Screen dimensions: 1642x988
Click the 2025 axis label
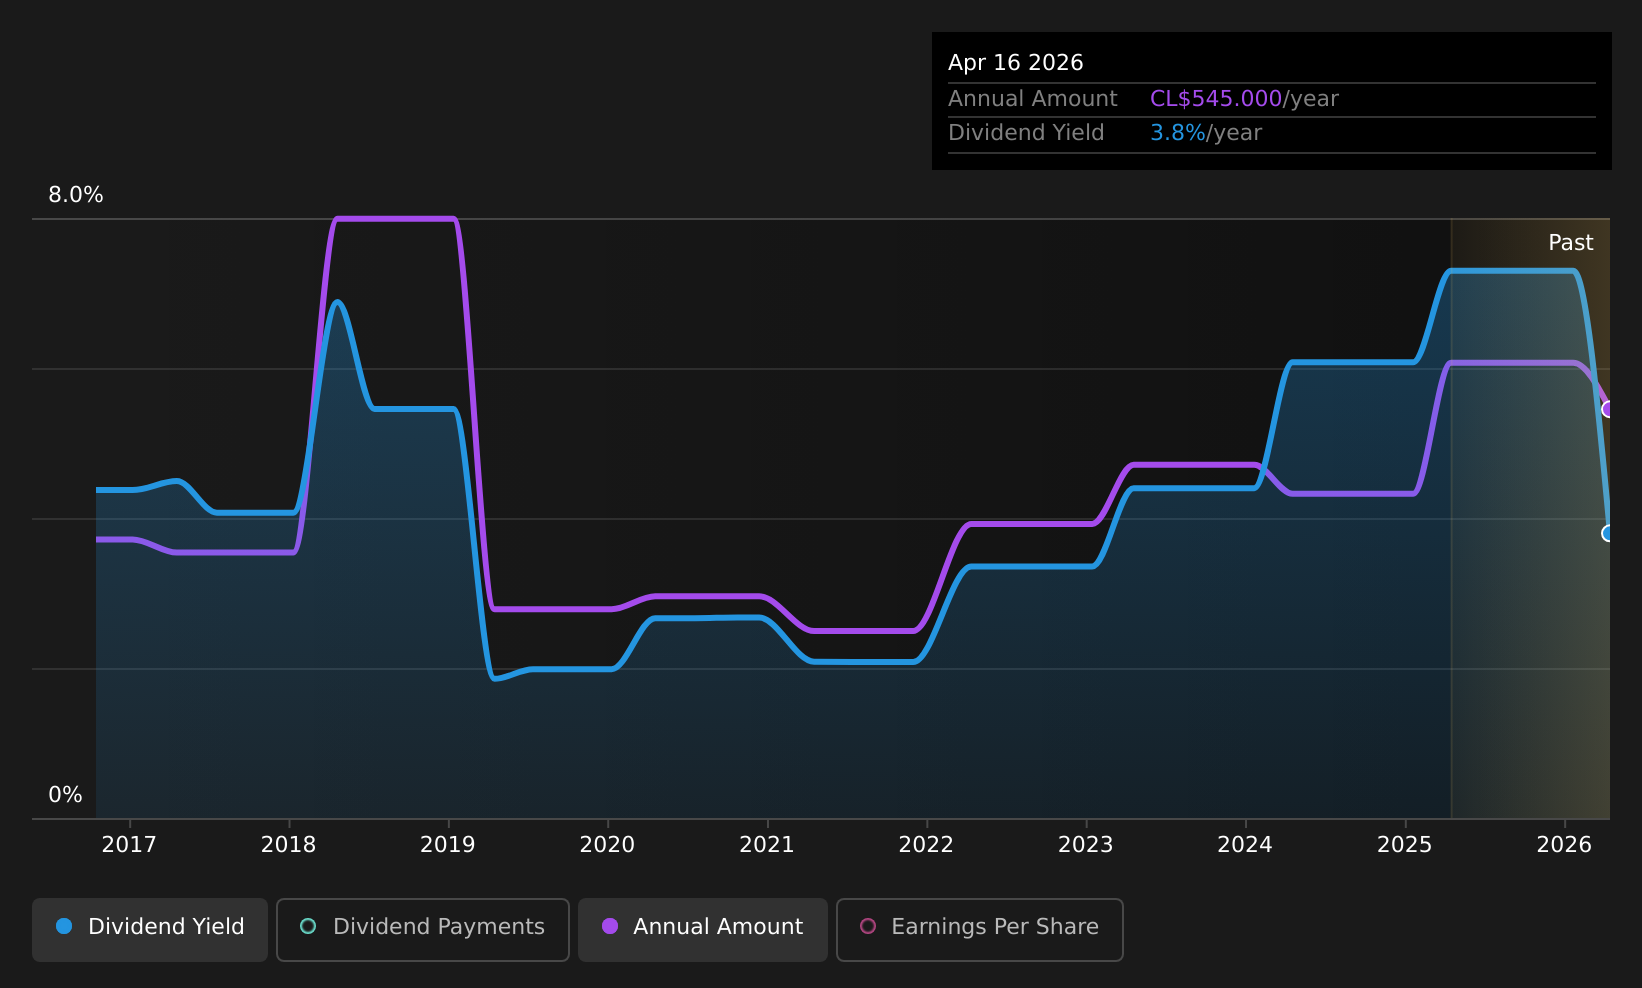pos(1405,845)
